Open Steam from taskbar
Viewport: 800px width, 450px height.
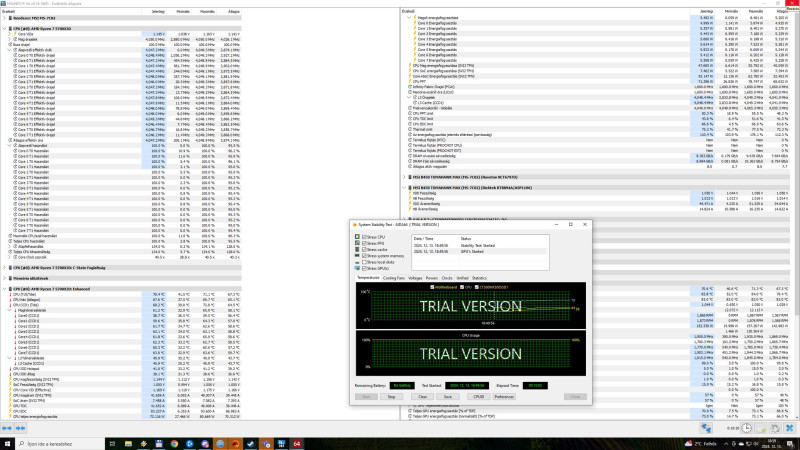click(x=251, y=444)
